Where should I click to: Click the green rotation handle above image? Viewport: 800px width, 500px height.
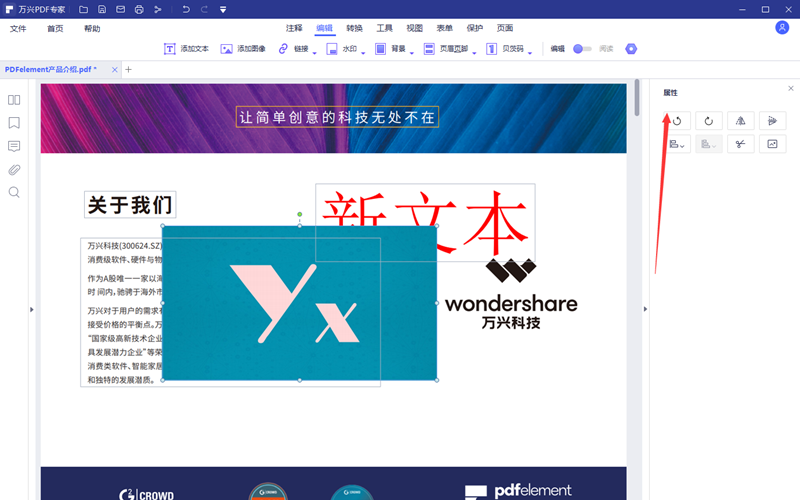pyautogui.click(x=299, y=214)
